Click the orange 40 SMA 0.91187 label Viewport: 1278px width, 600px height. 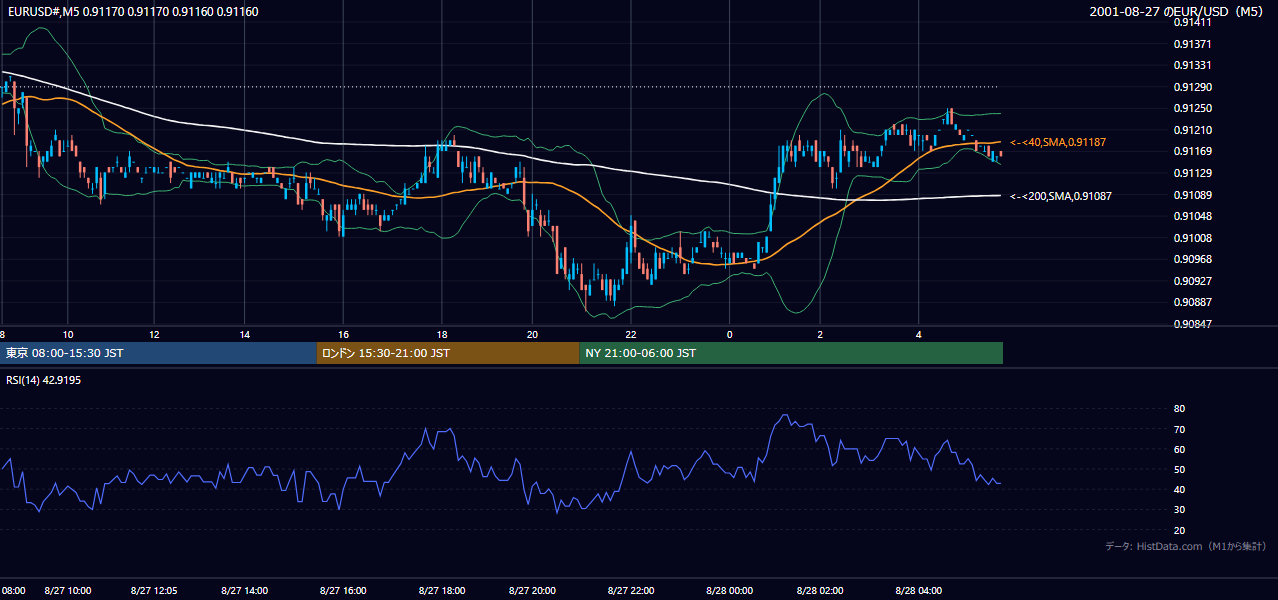point(1058,143)
